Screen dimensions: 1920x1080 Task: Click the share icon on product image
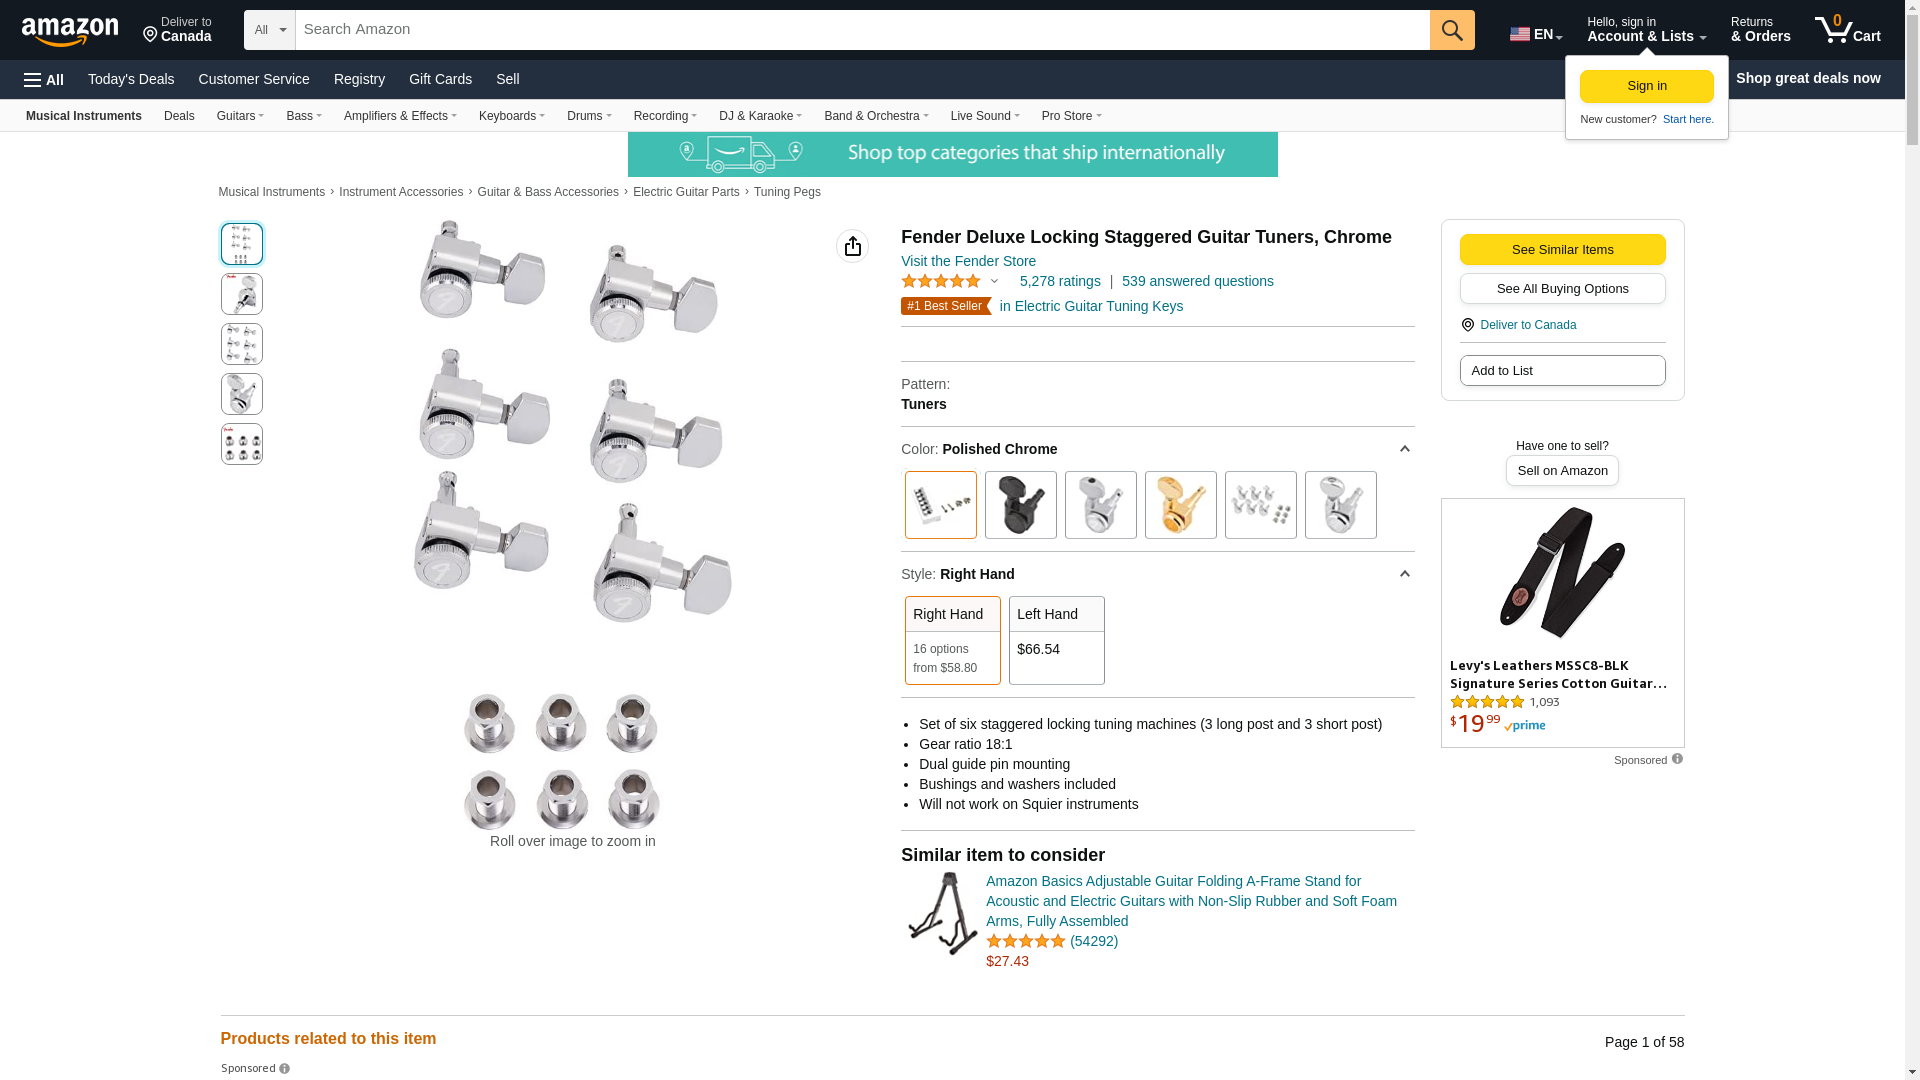tap(852, 246)
